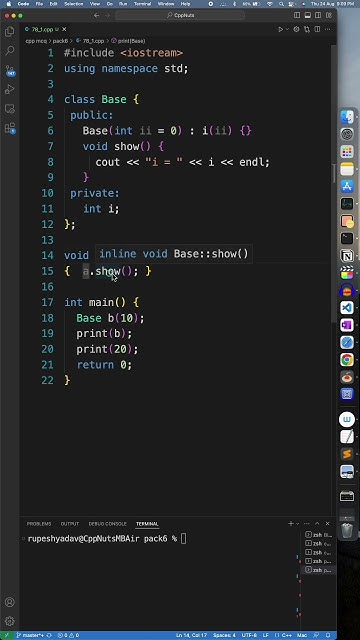Open the Accounts menu in activity bar
This screenshot has height=640, width=360.
(10, 602)
